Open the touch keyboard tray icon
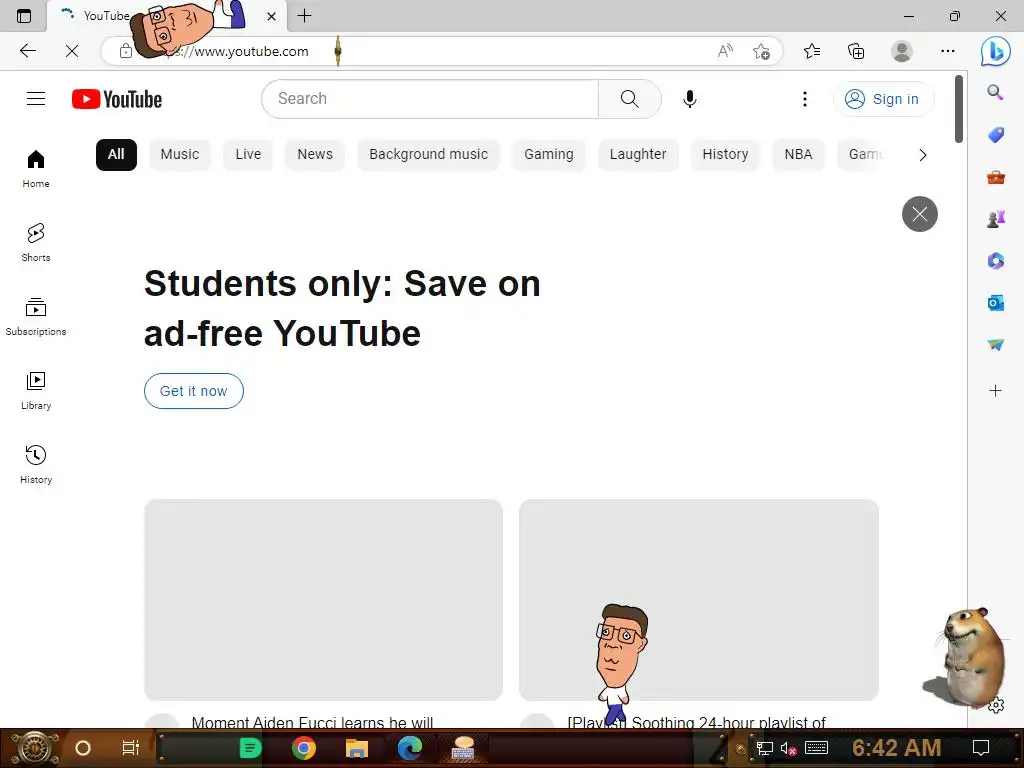The image size is (1024, 768). (x=816, y=748)
